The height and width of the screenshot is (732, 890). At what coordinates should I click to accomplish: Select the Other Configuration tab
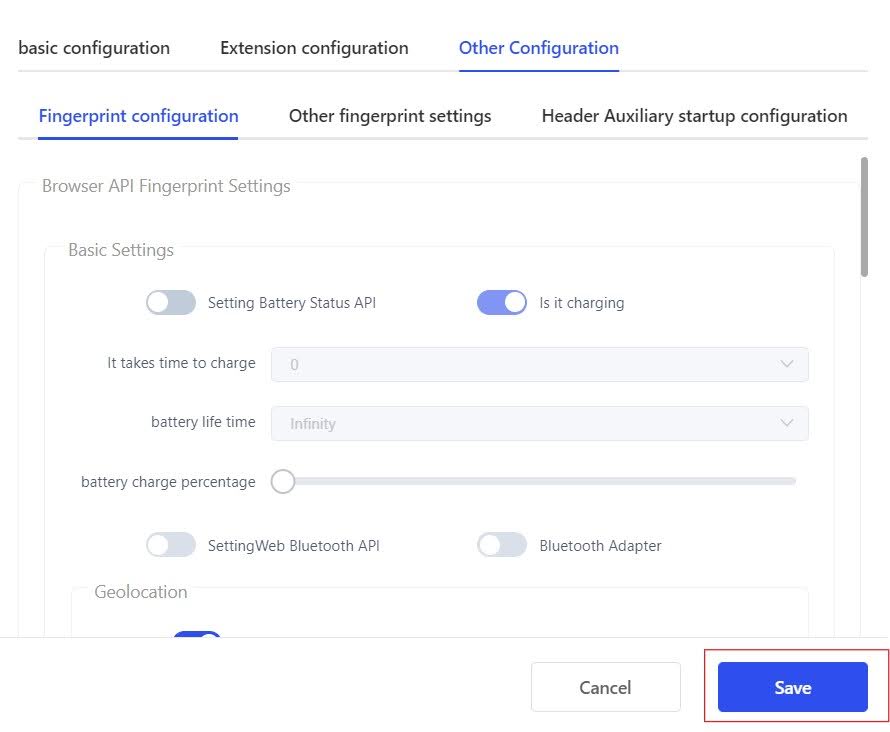(538, 48)
